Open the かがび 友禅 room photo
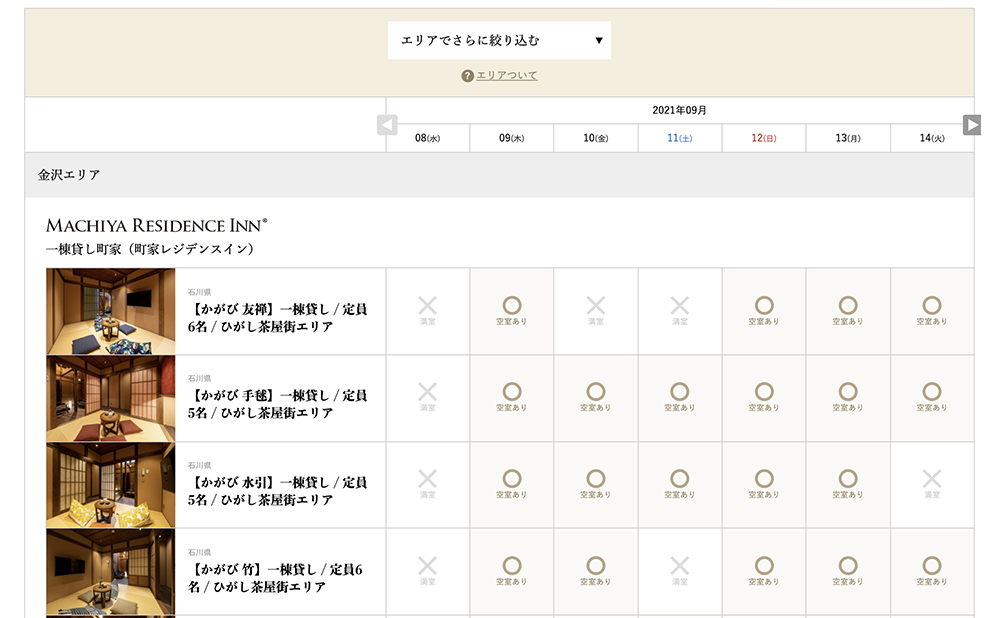Image resolution: width=1000 pixels, height=618 pixels. pyautogui.click(x=110, y=311)
